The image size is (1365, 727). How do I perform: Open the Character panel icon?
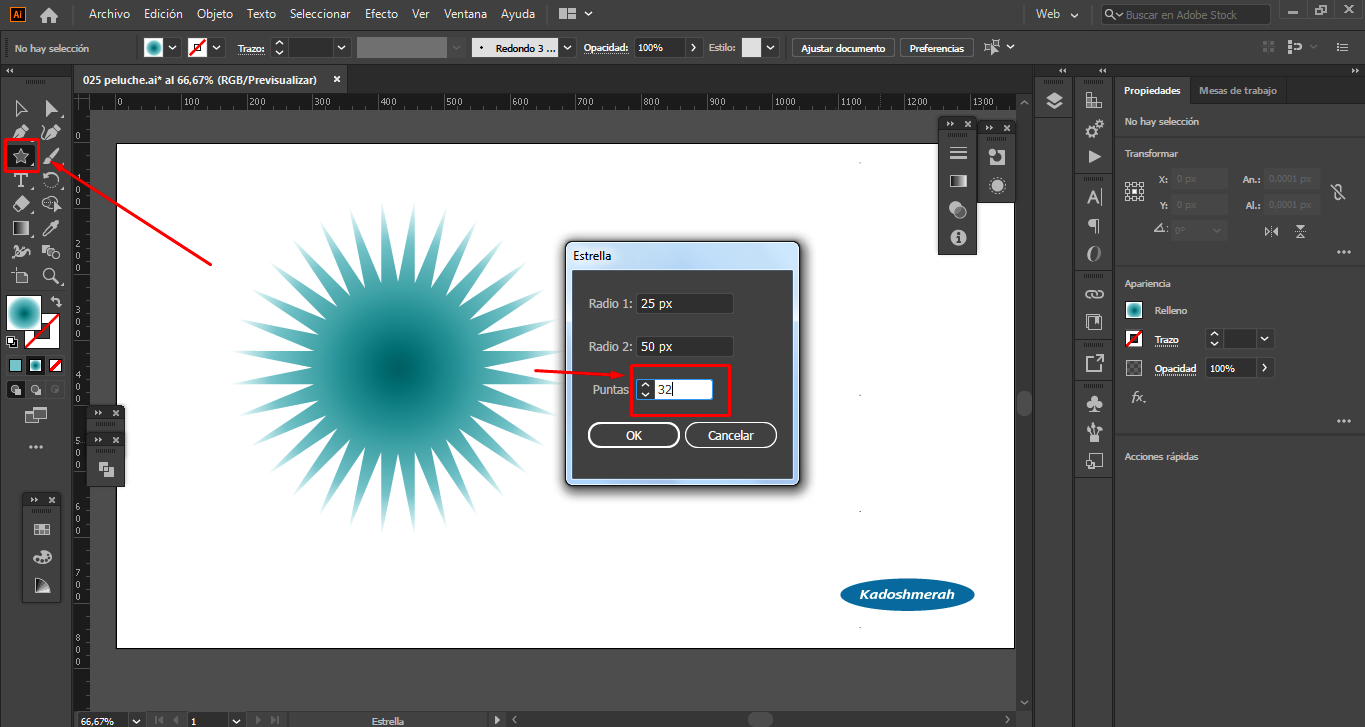(x=1094, y=197)
